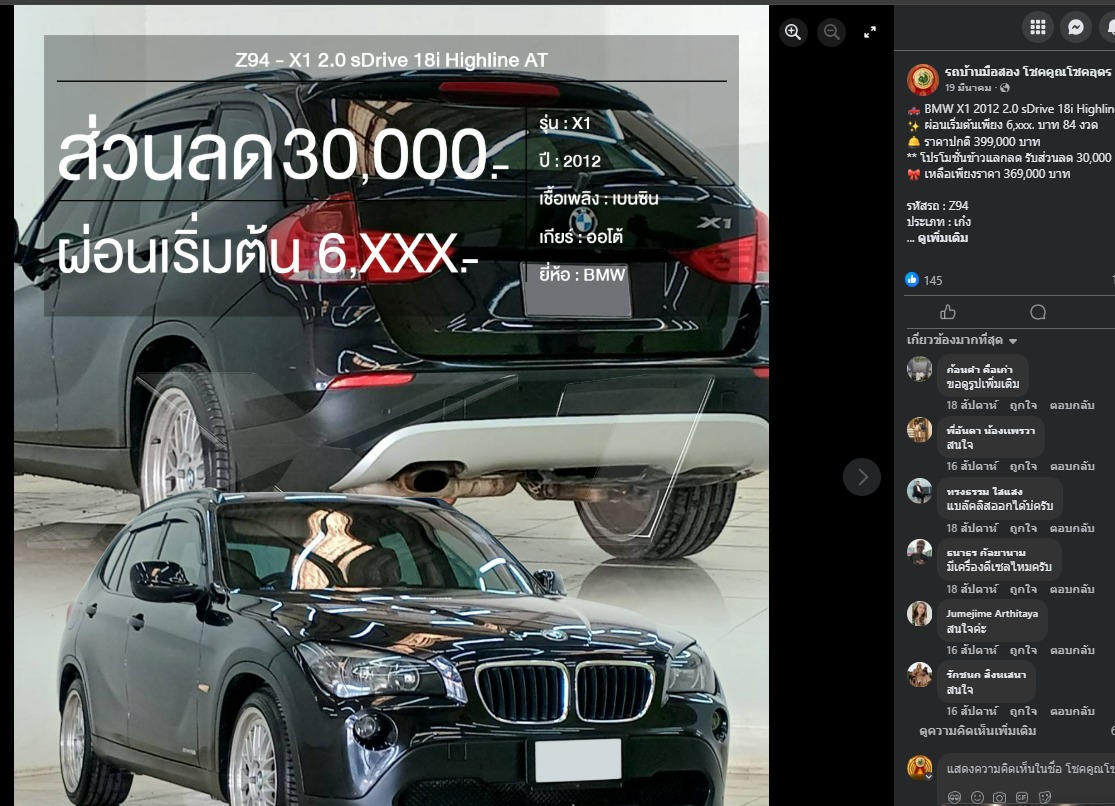
Task: Open ธนาธร กัลยานาม profile name
Action: click(986, 552)
